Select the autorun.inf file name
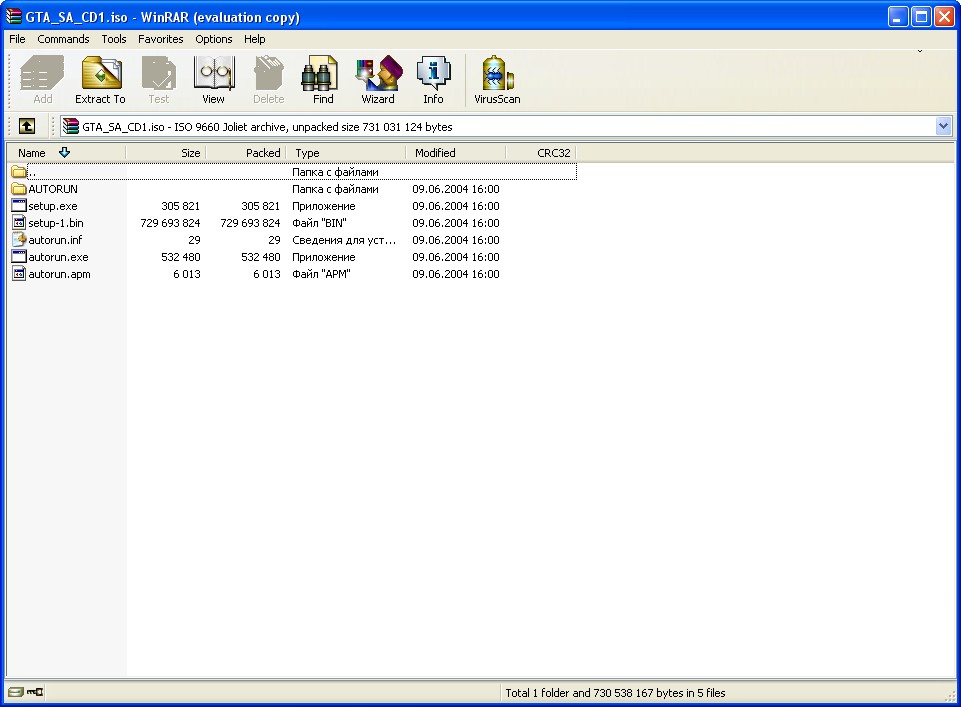The width and height of the screenshot is (961, 707). coord(55,240)
